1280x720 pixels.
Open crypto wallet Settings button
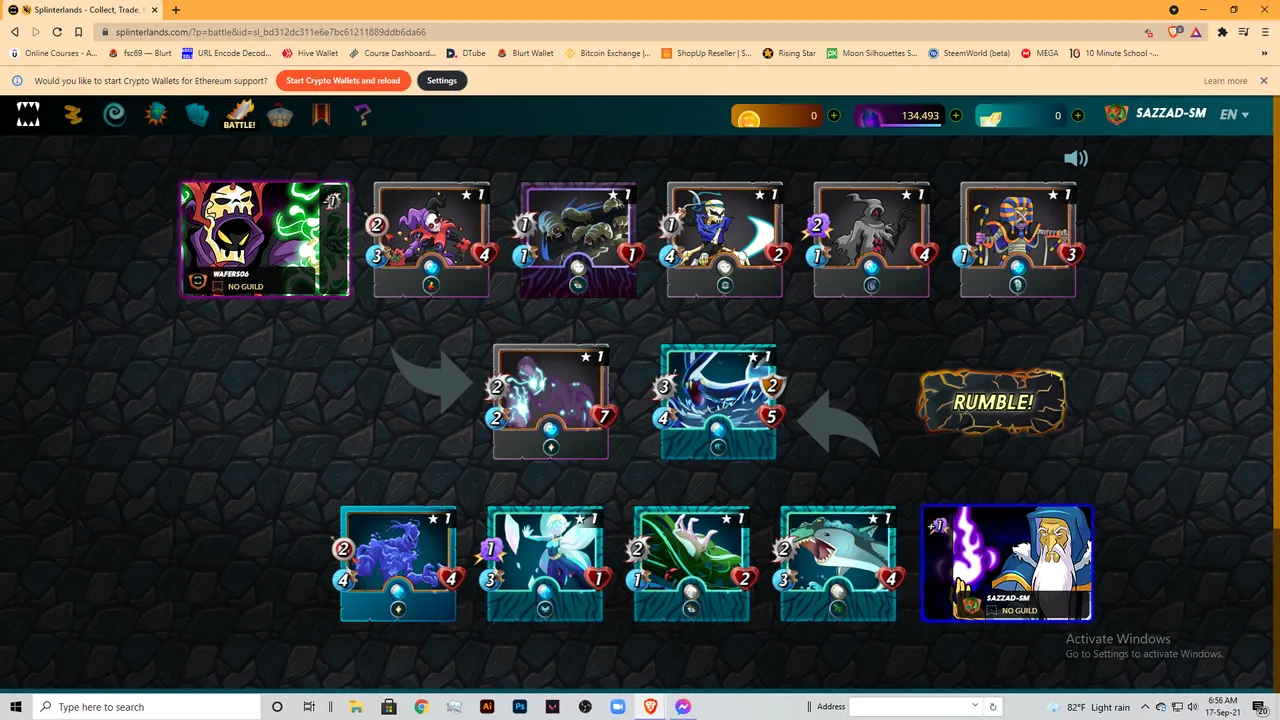pos(442,81)
